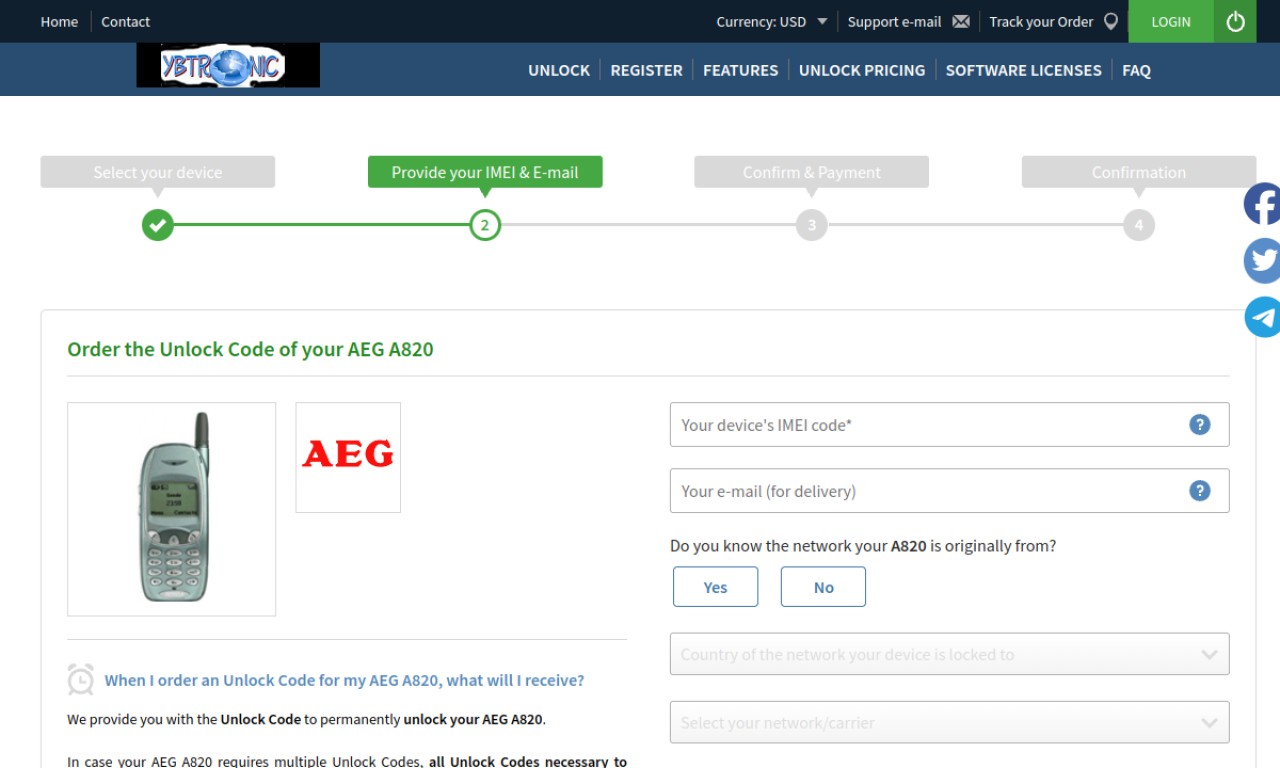Open the Telegram share icon

pos(1263,317)
